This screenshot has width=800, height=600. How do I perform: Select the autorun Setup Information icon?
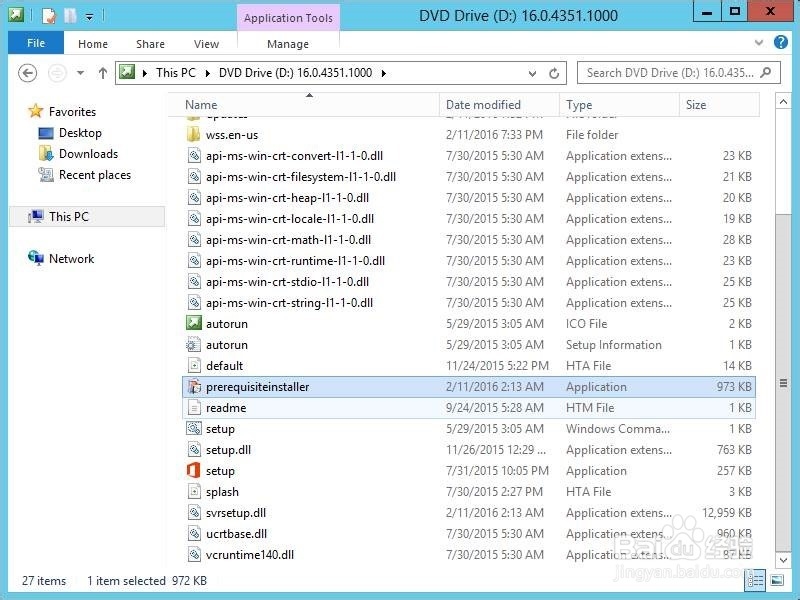194,345
